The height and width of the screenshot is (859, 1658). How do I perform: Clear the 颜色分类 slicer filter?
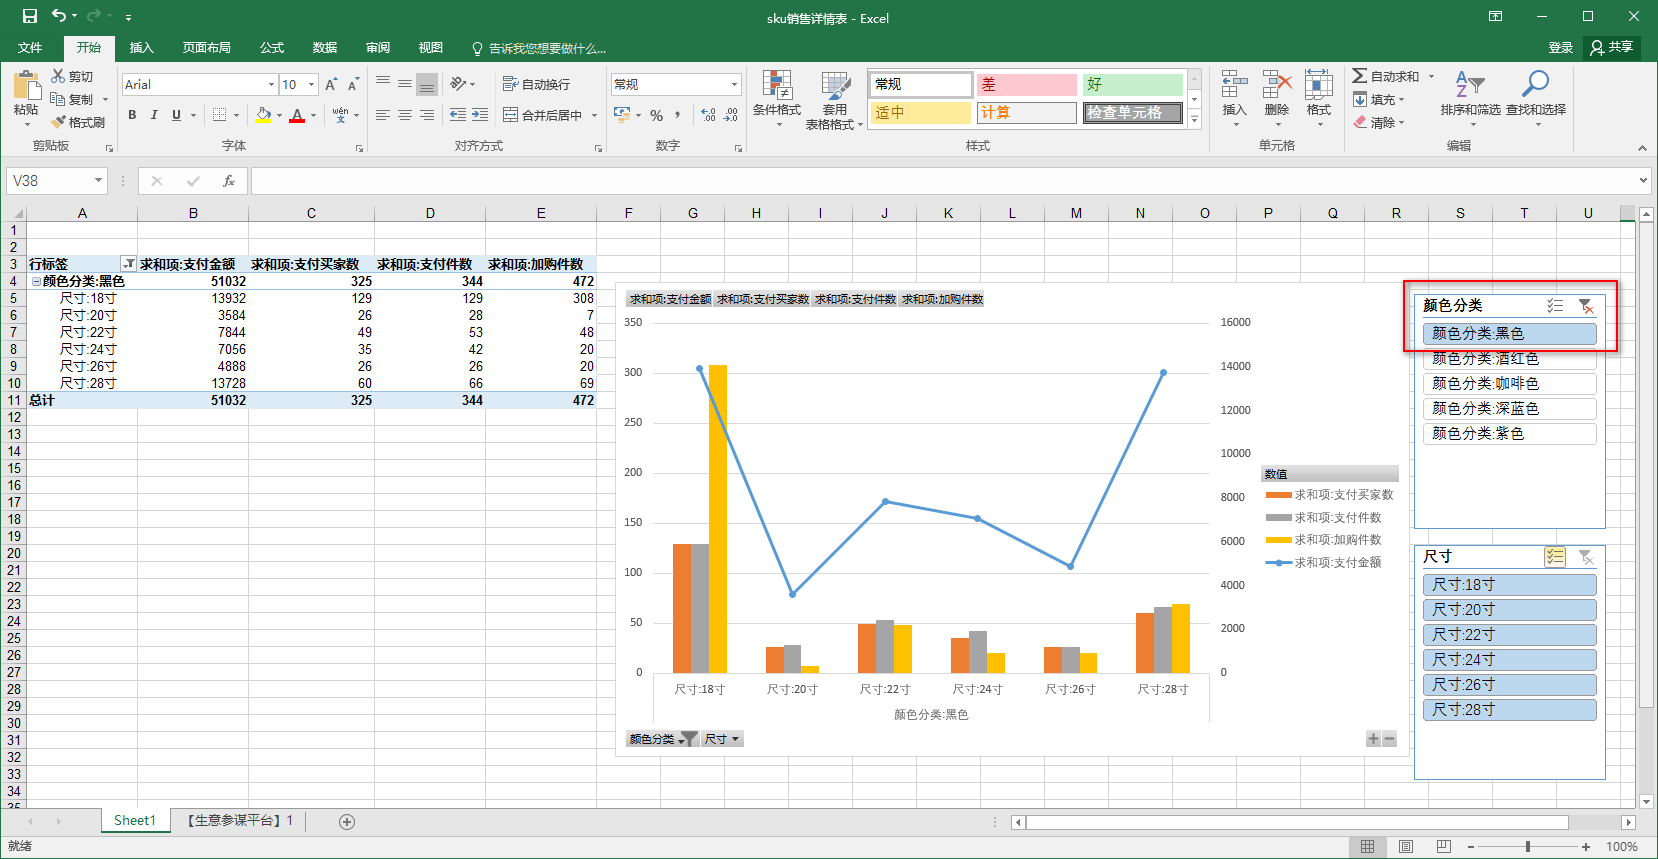[x=1586, y=306]
